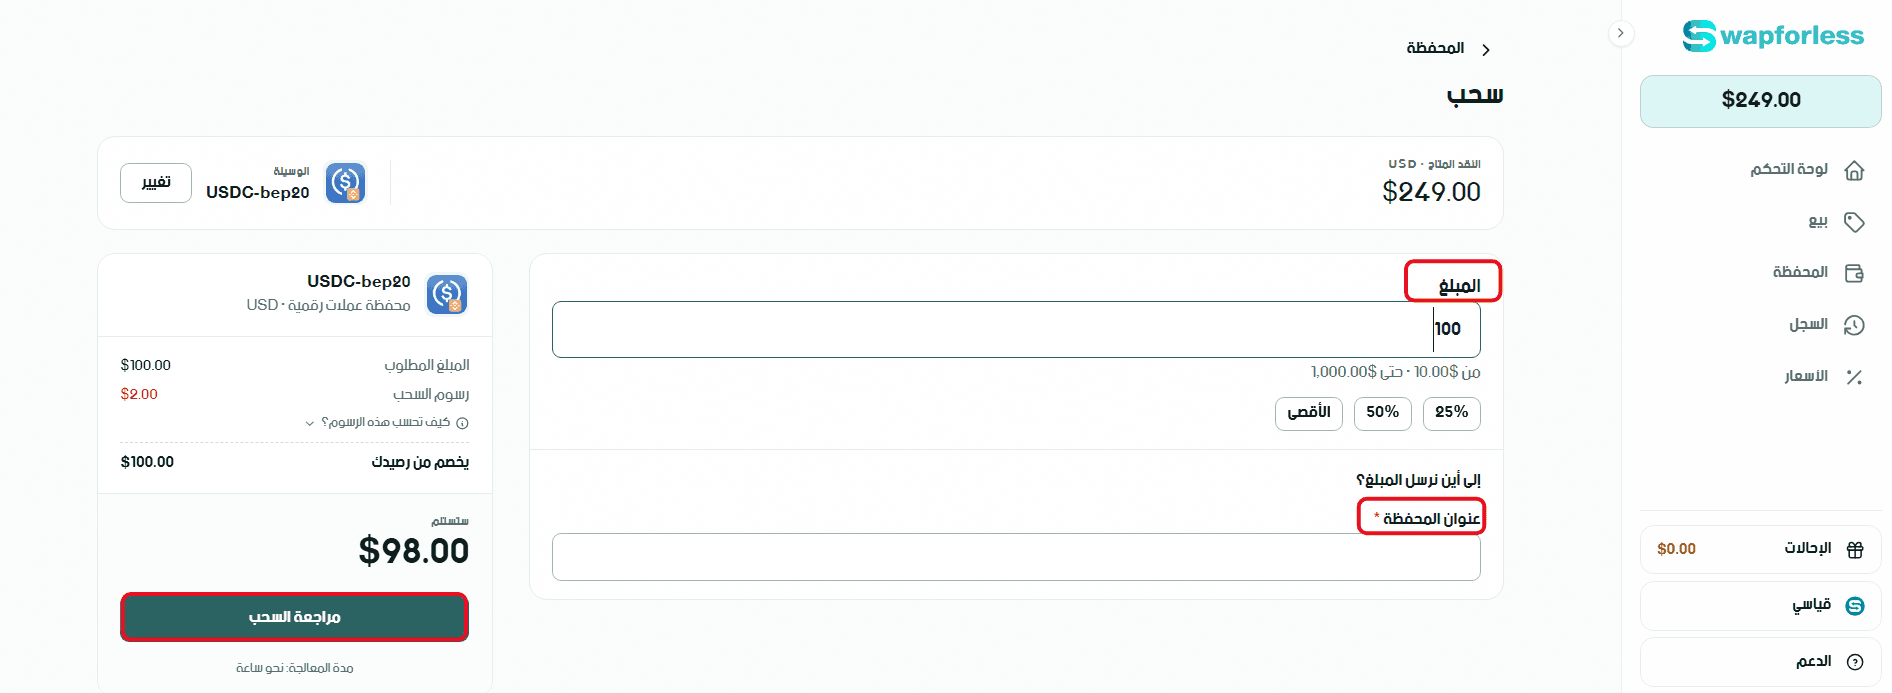The width and height of the screenshot is (1892, 693).
Task: Click the support help icon
Action: [1855, 662]
